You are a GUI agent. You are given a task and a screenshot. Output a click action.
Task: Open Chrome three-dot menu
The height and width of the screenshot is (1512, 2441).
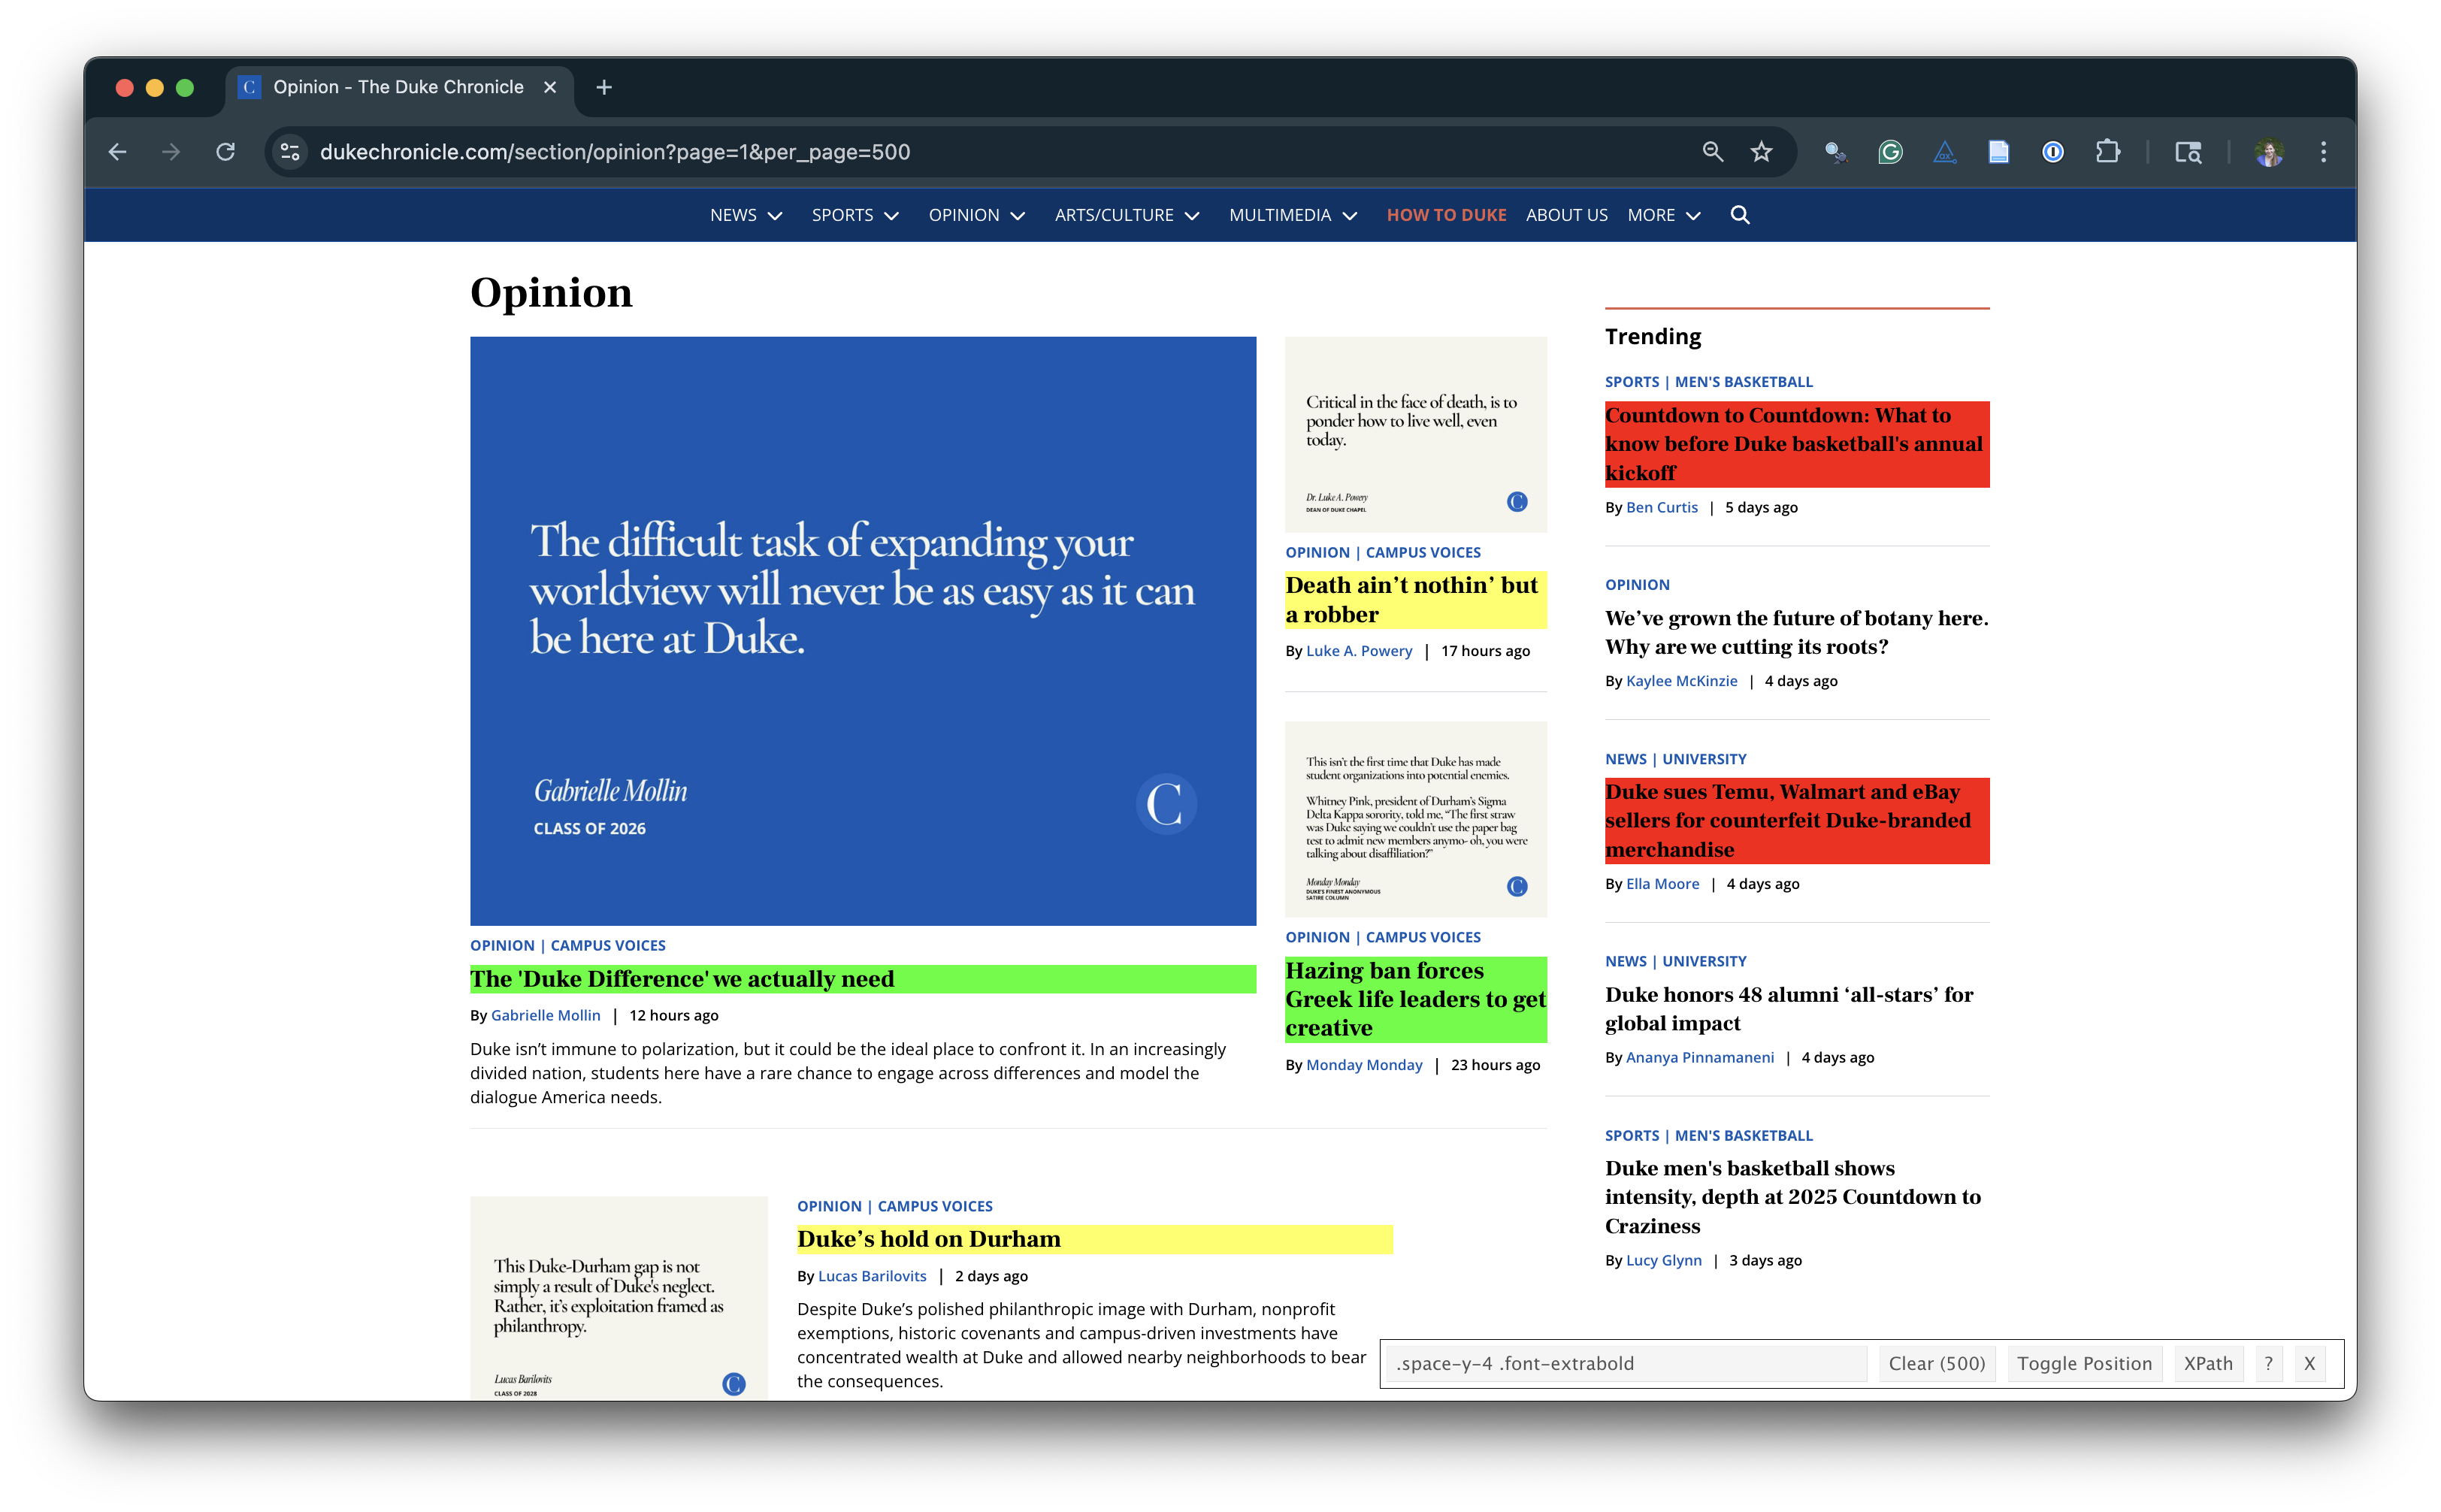(x=2323, y=152)
